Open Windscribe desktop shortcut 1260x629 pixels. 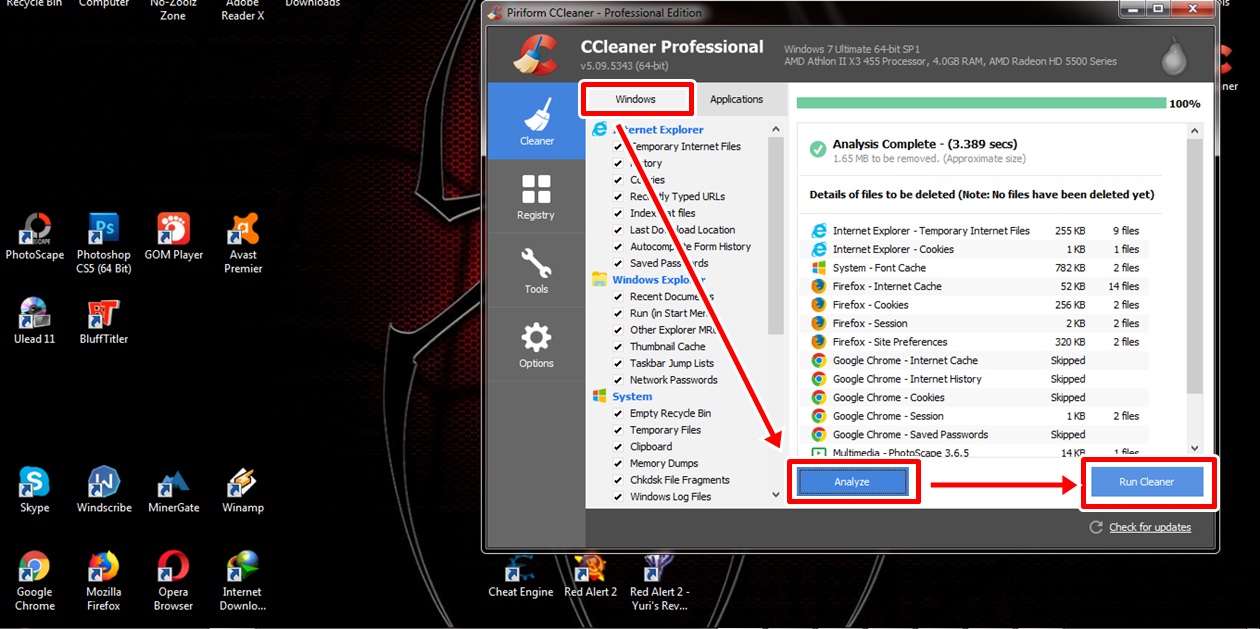[104, 490]
